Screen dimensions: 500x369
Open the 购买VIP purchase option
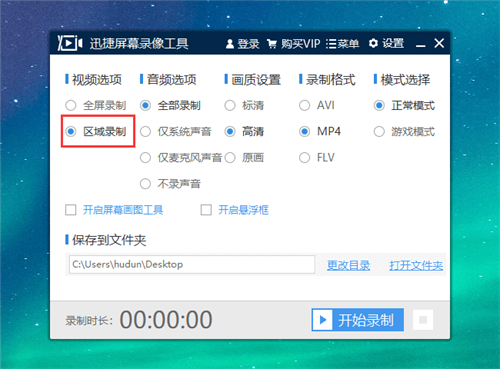294,44
